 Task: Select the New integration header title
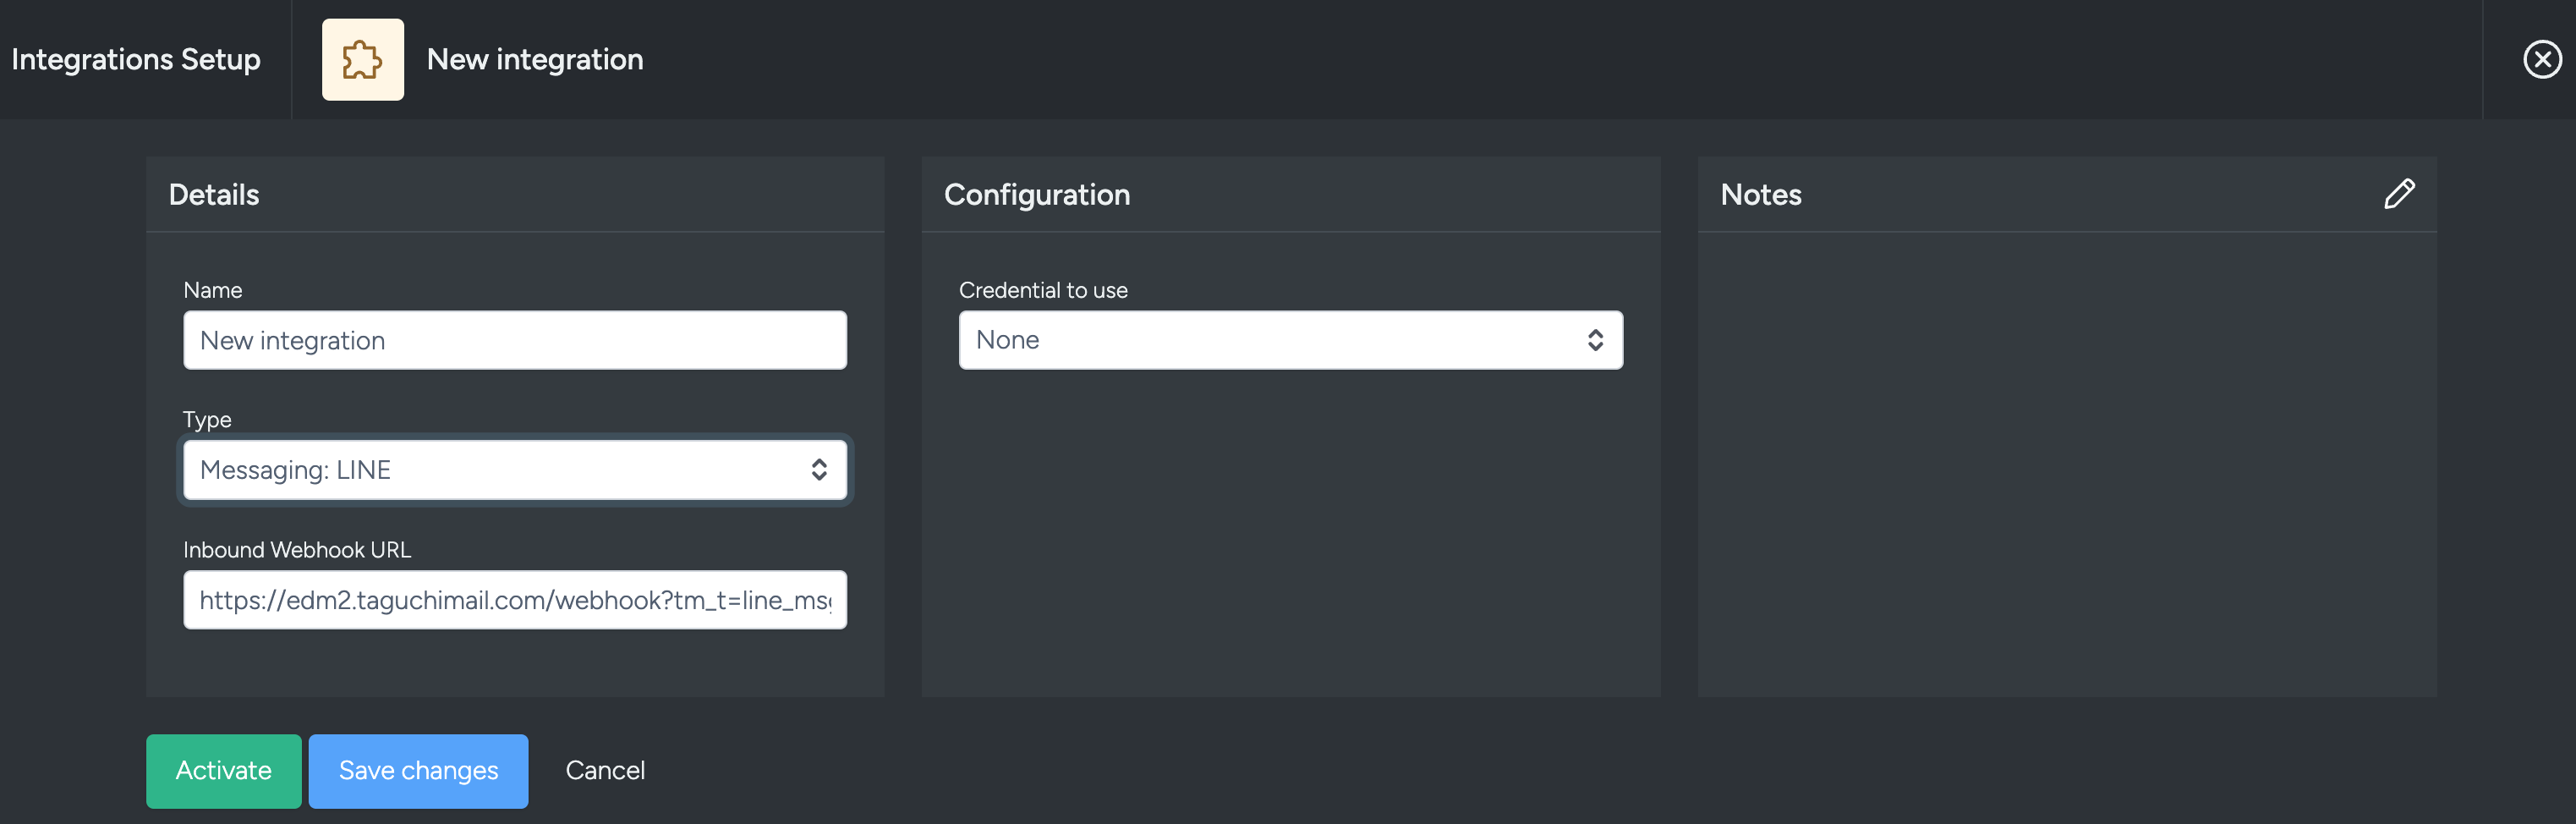tap(535, 59)
